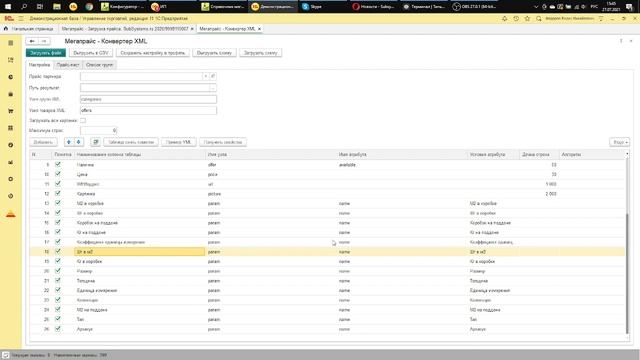This screenshot has height=360, width=640.
Task: Open Task View on the taskbar
Action: click(40, 6)
